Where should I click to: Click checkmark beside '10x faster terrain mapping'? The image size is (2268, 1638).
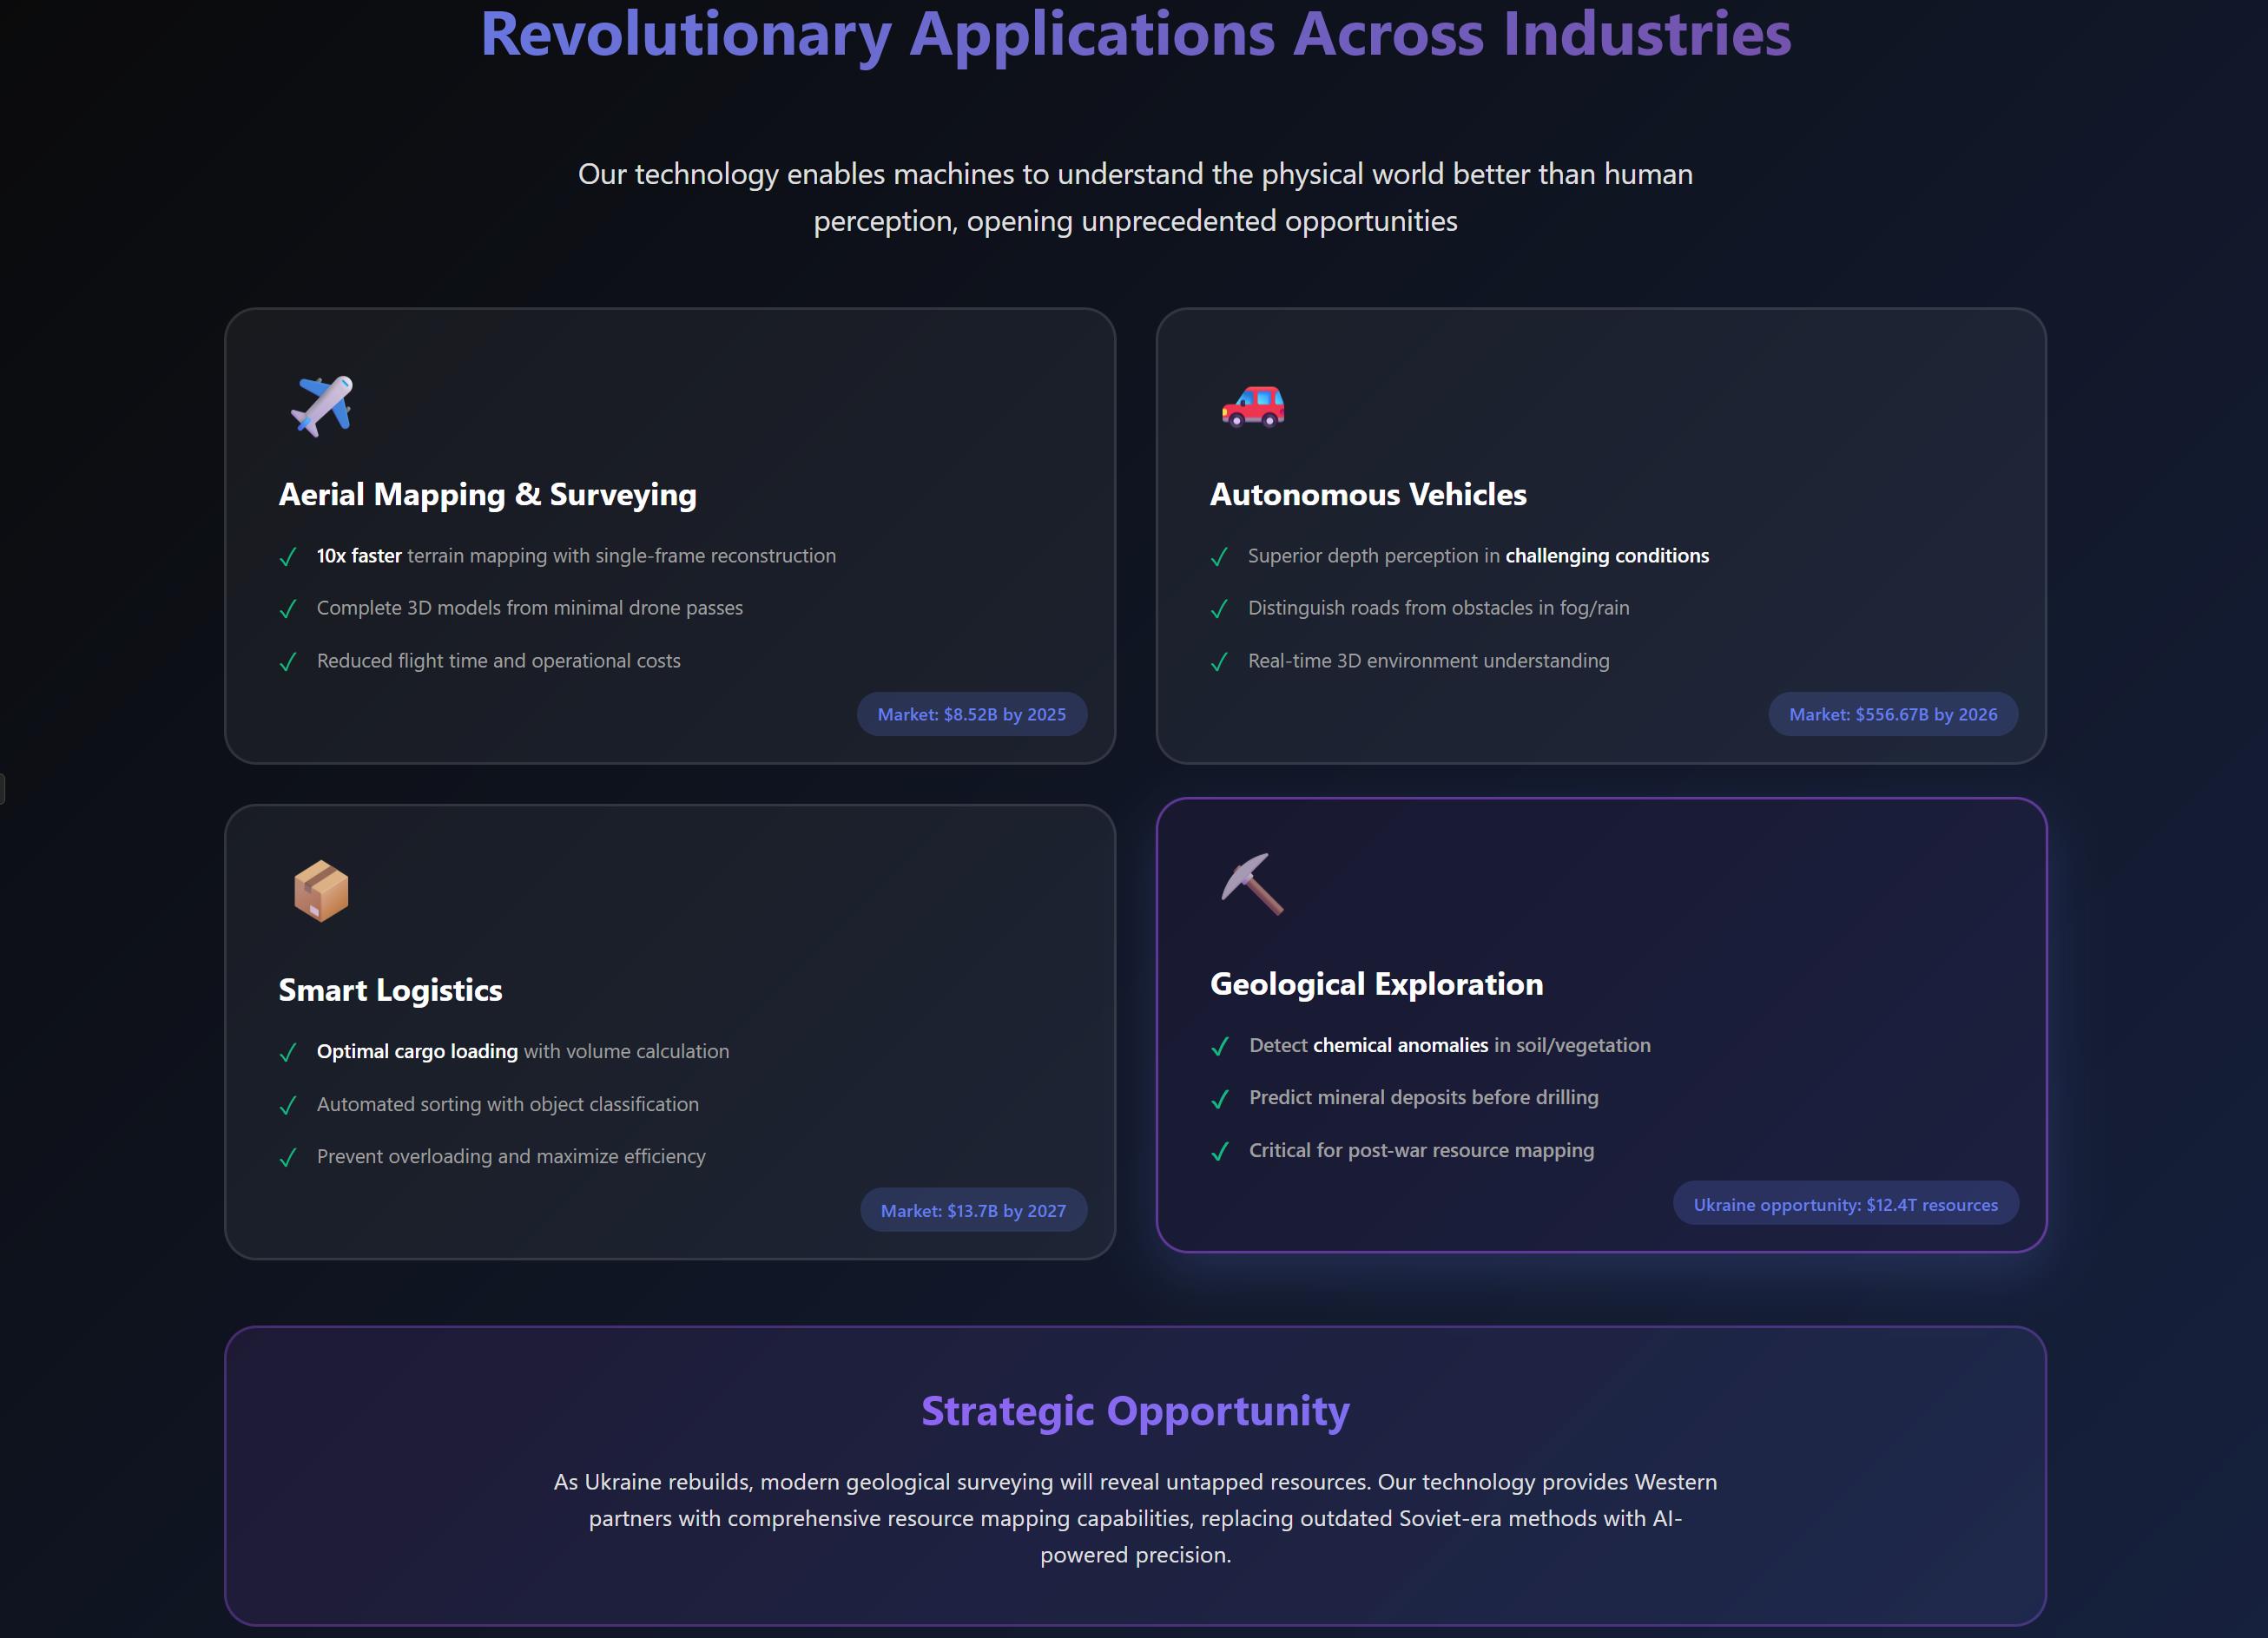[288, 557]
